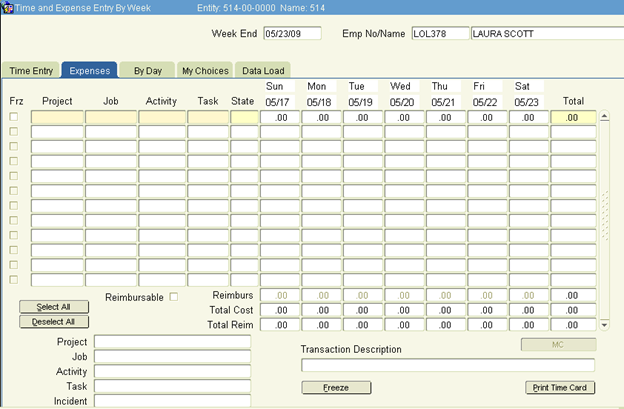Click the Week End date field

coord(292,33)
